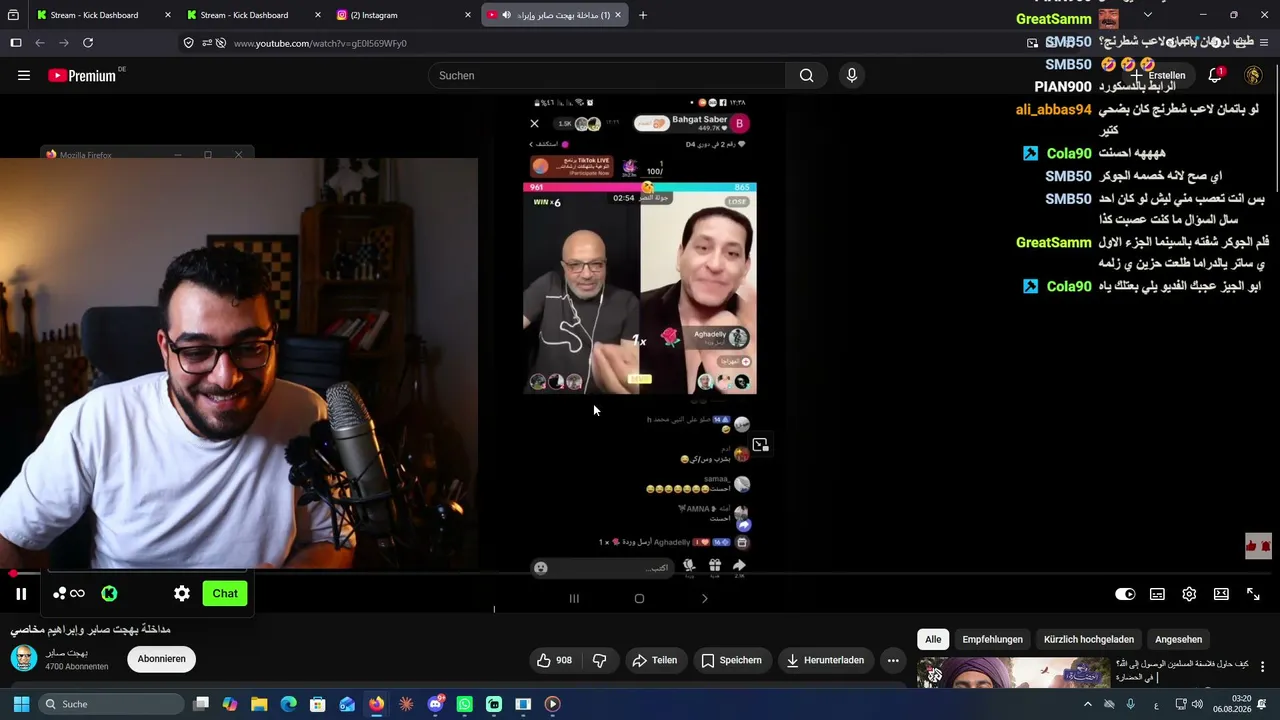The width and height of the screenshot is (1280, 720).
Task: Click the Teilen share button
Action: (x=654, y=660)
